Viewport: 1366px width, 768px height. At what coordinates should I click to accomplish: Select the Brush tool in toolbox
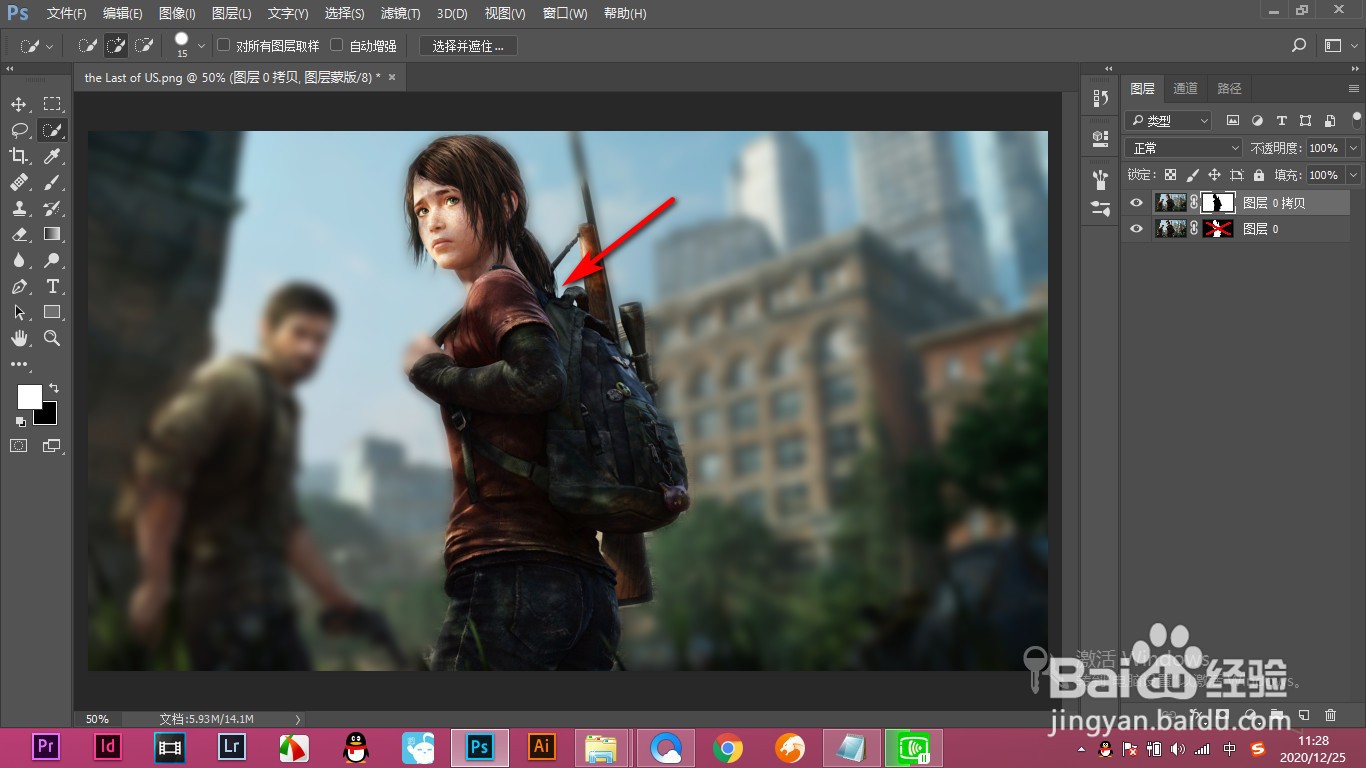click(x=52, y=182)
